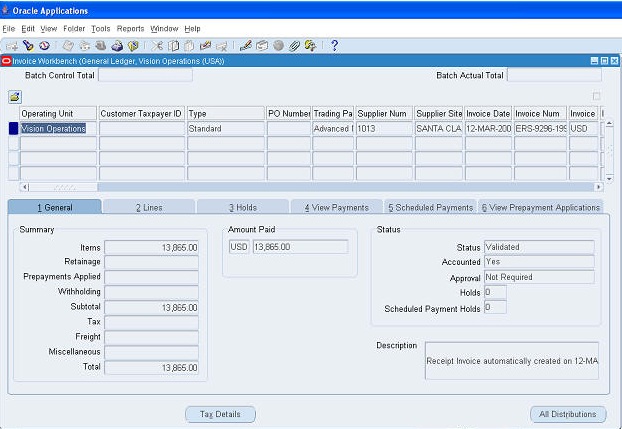Click the Next Step toolbar icon
622x429 pixels.
(84, 46)
